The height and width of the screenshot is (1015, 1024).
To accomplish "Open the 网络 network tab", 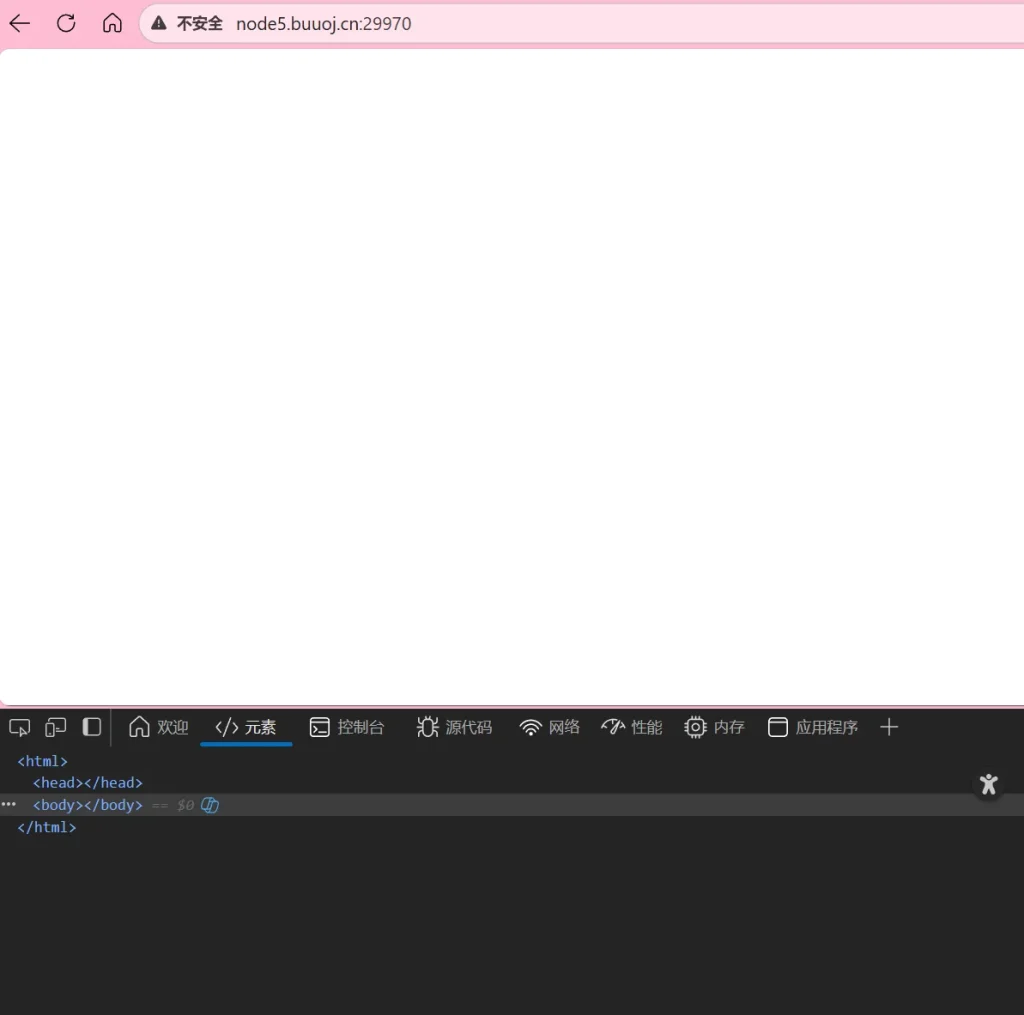I will point(550,727).
